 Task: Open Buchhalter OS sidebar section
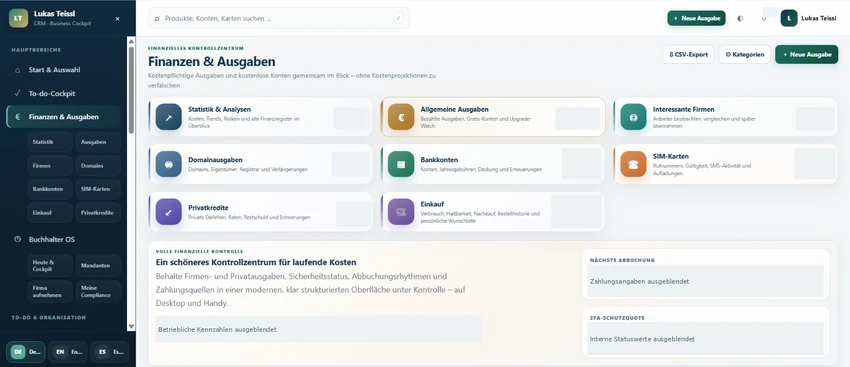pos(63,239)
